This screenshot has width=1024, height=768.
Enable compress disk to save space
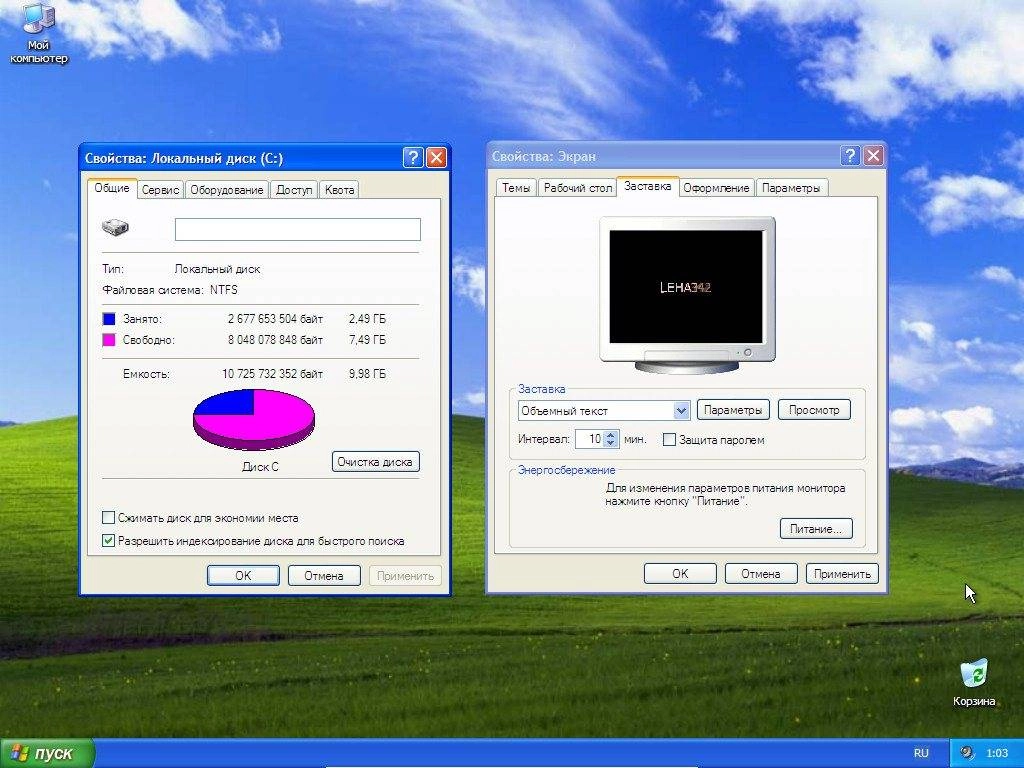108,518
